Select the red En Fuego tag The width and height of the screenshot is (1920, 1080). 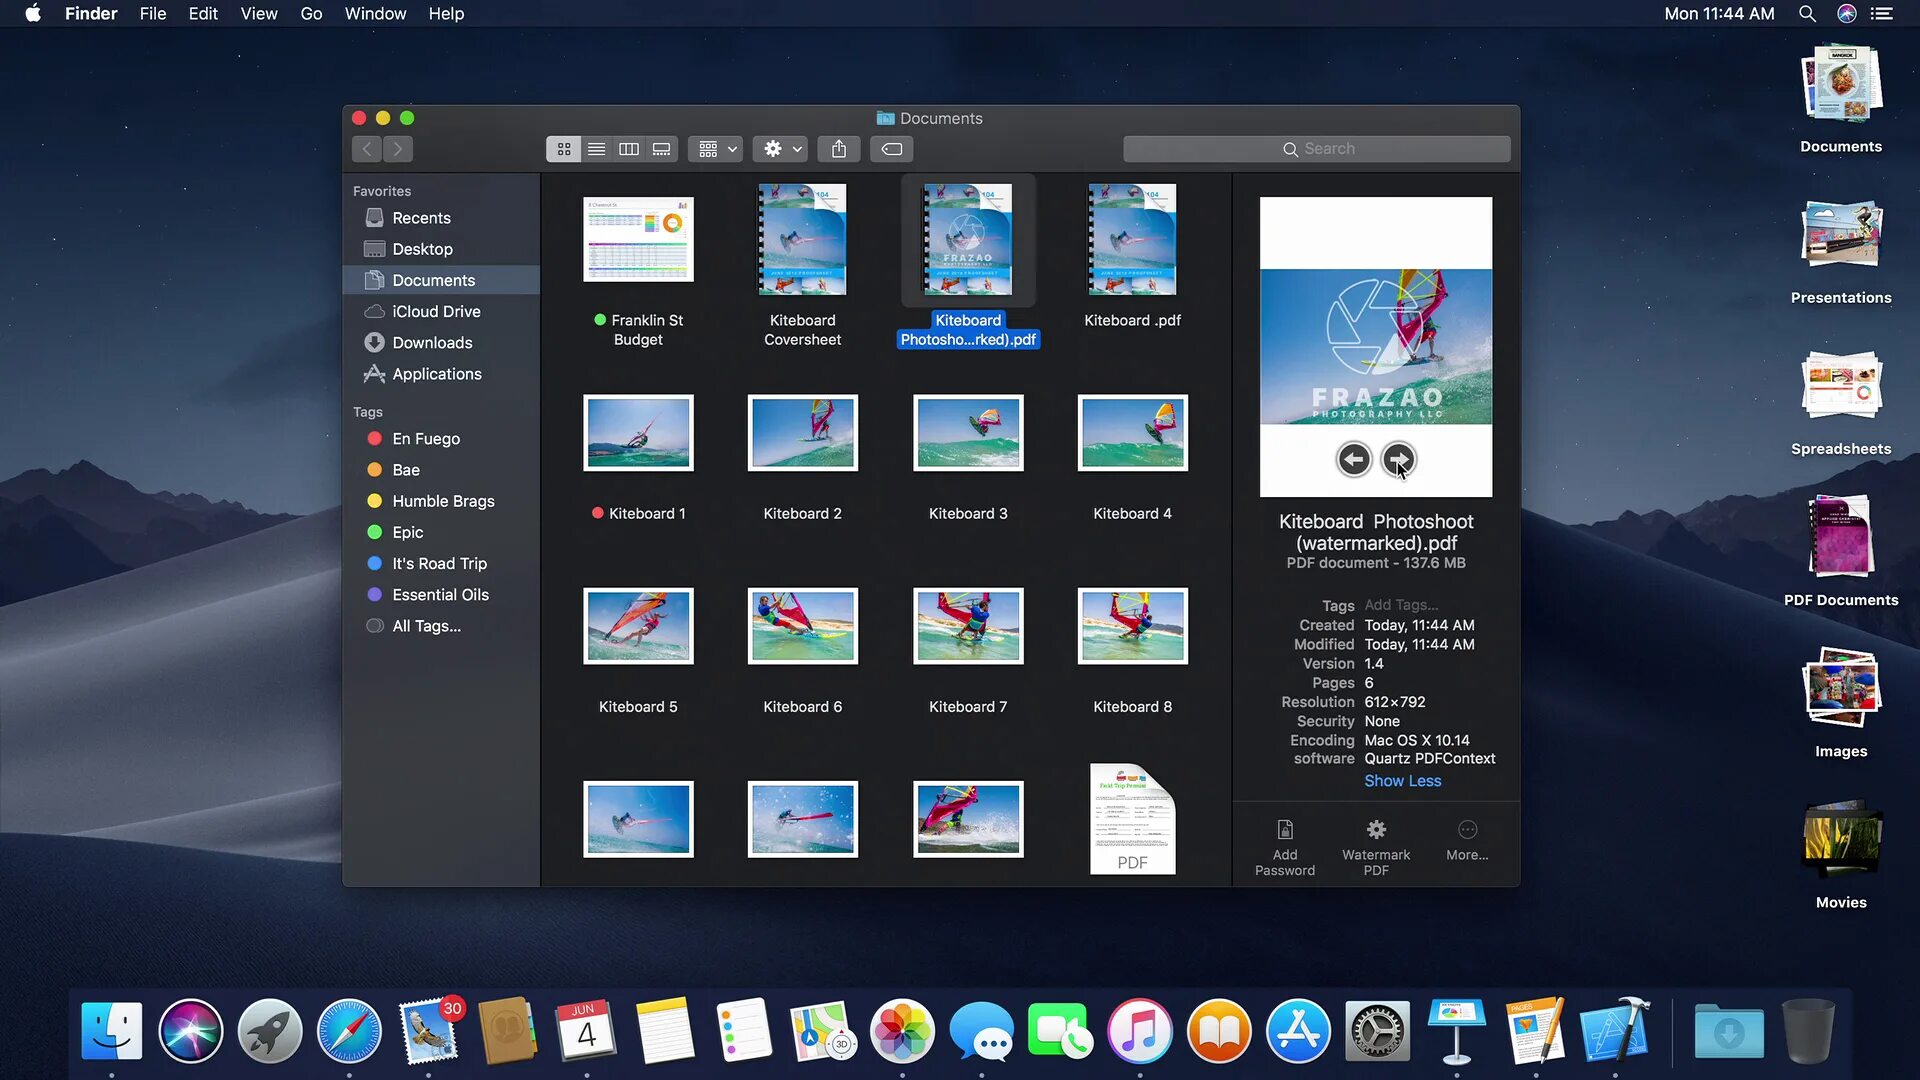[x=425, y=438]
